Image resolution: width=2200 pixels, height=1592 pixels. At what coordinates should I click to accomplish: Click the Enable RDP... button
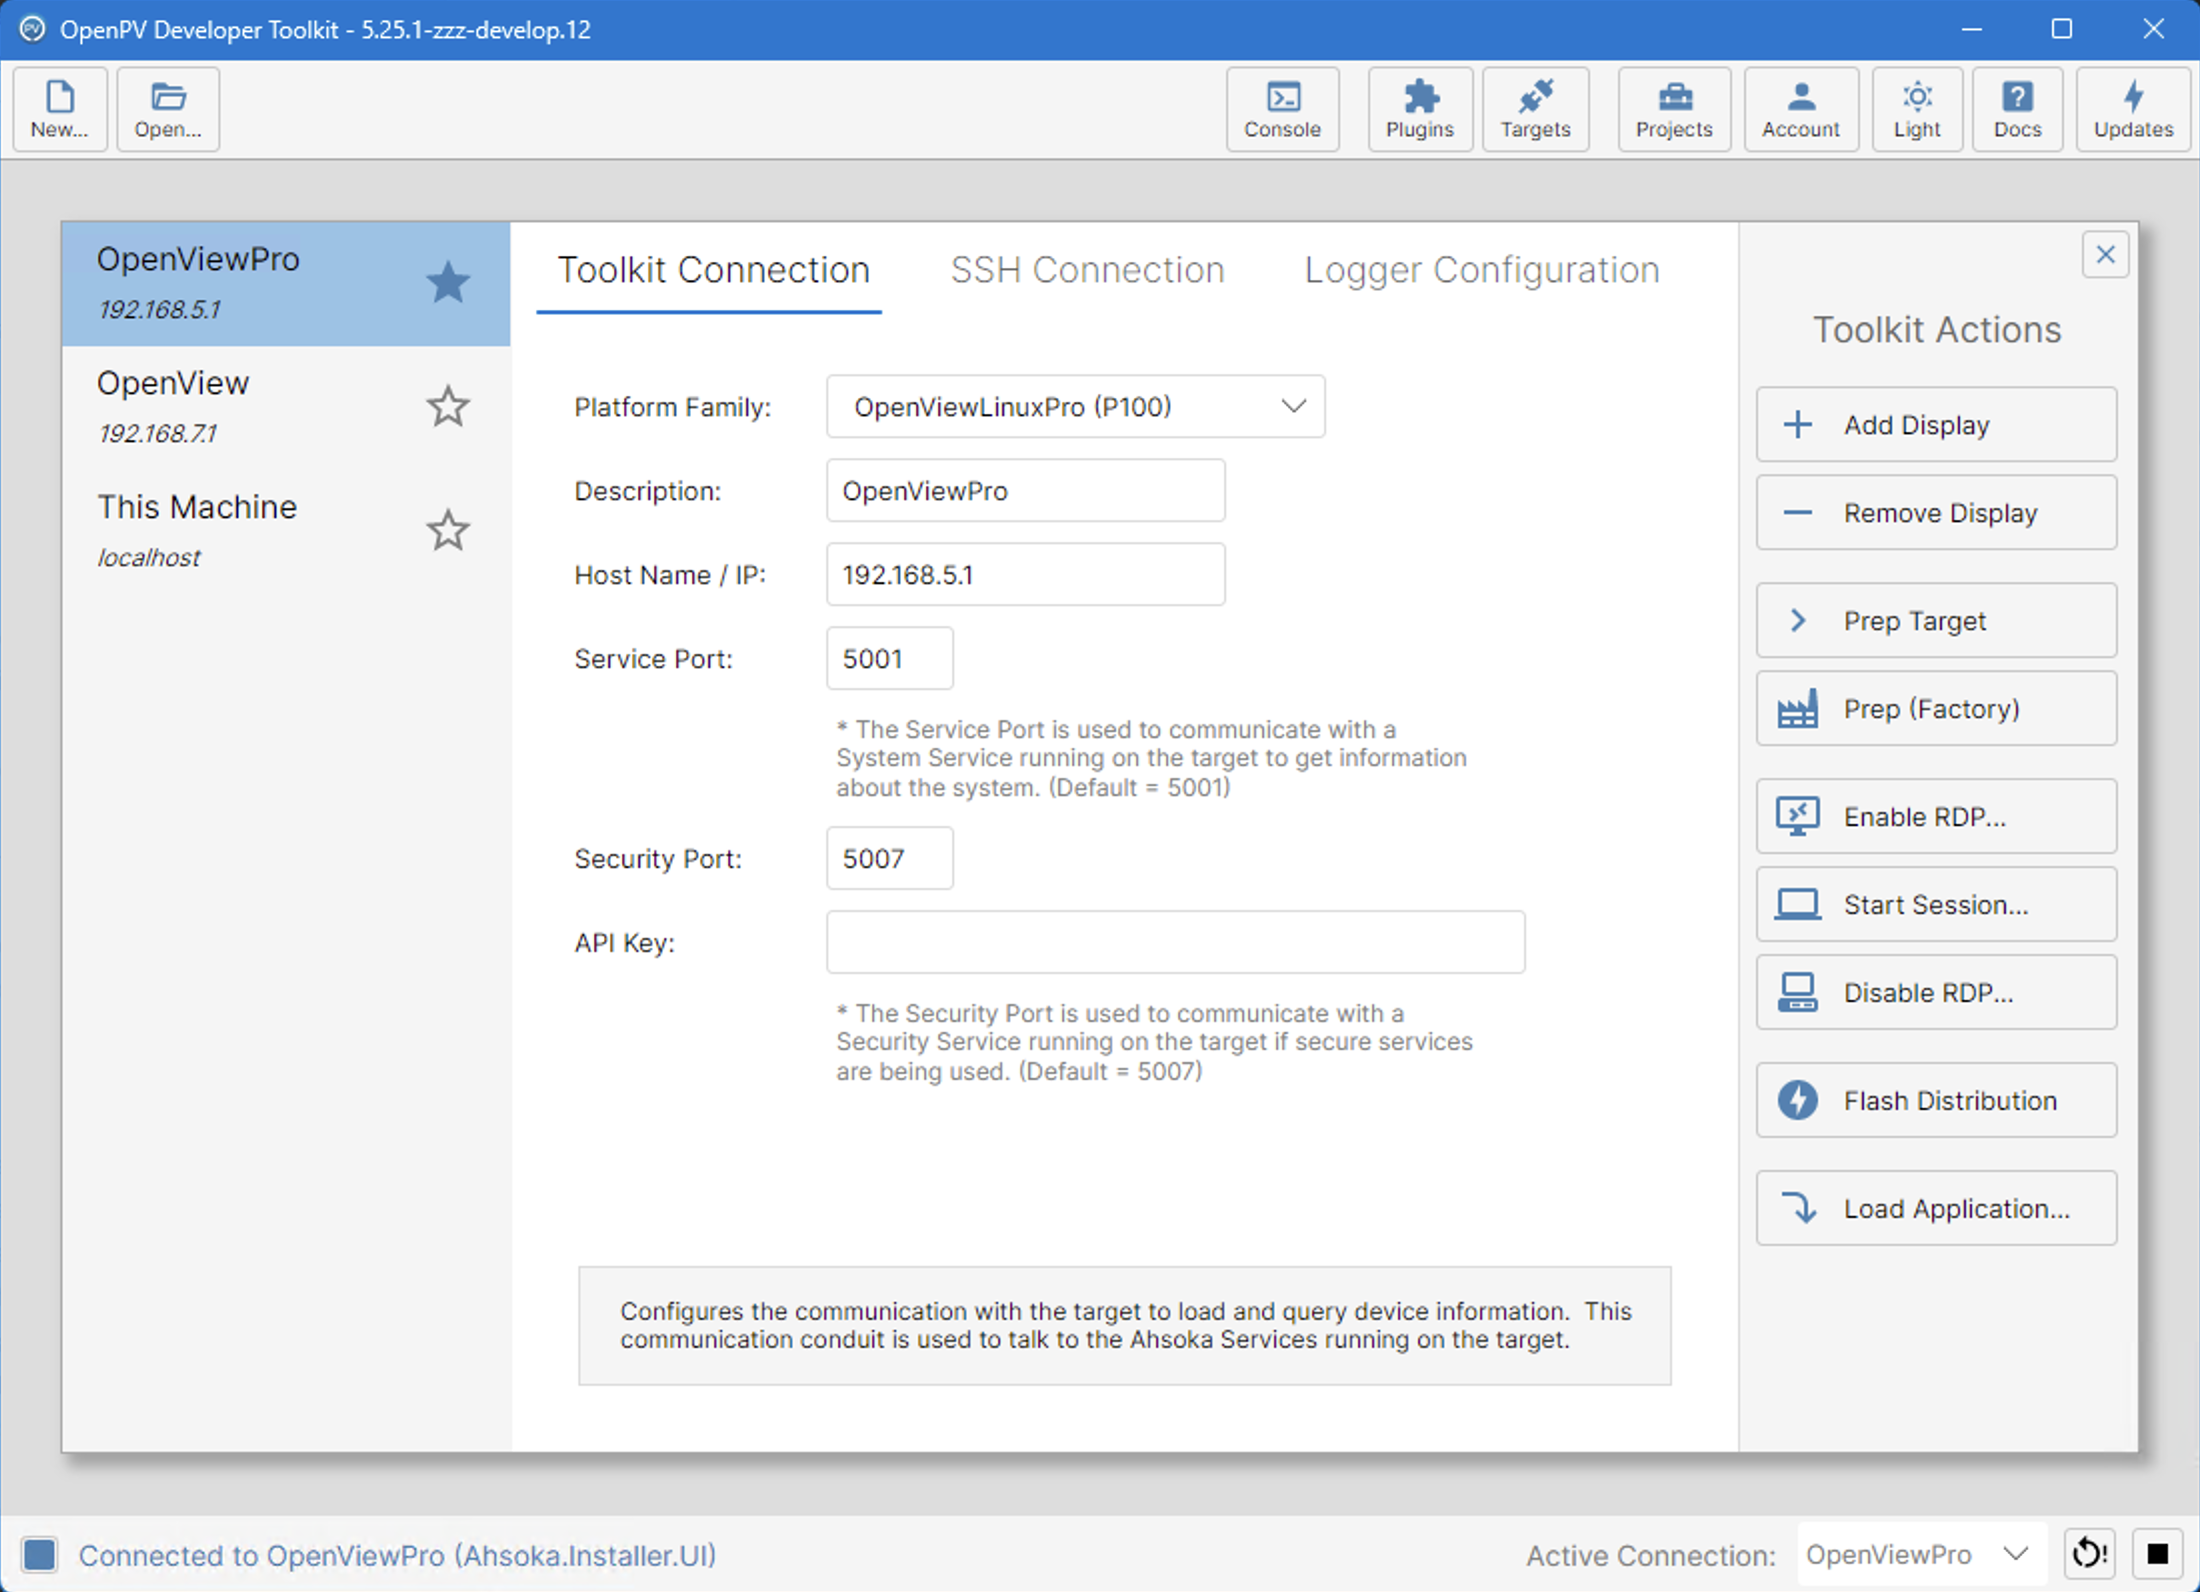(1936, 817)
